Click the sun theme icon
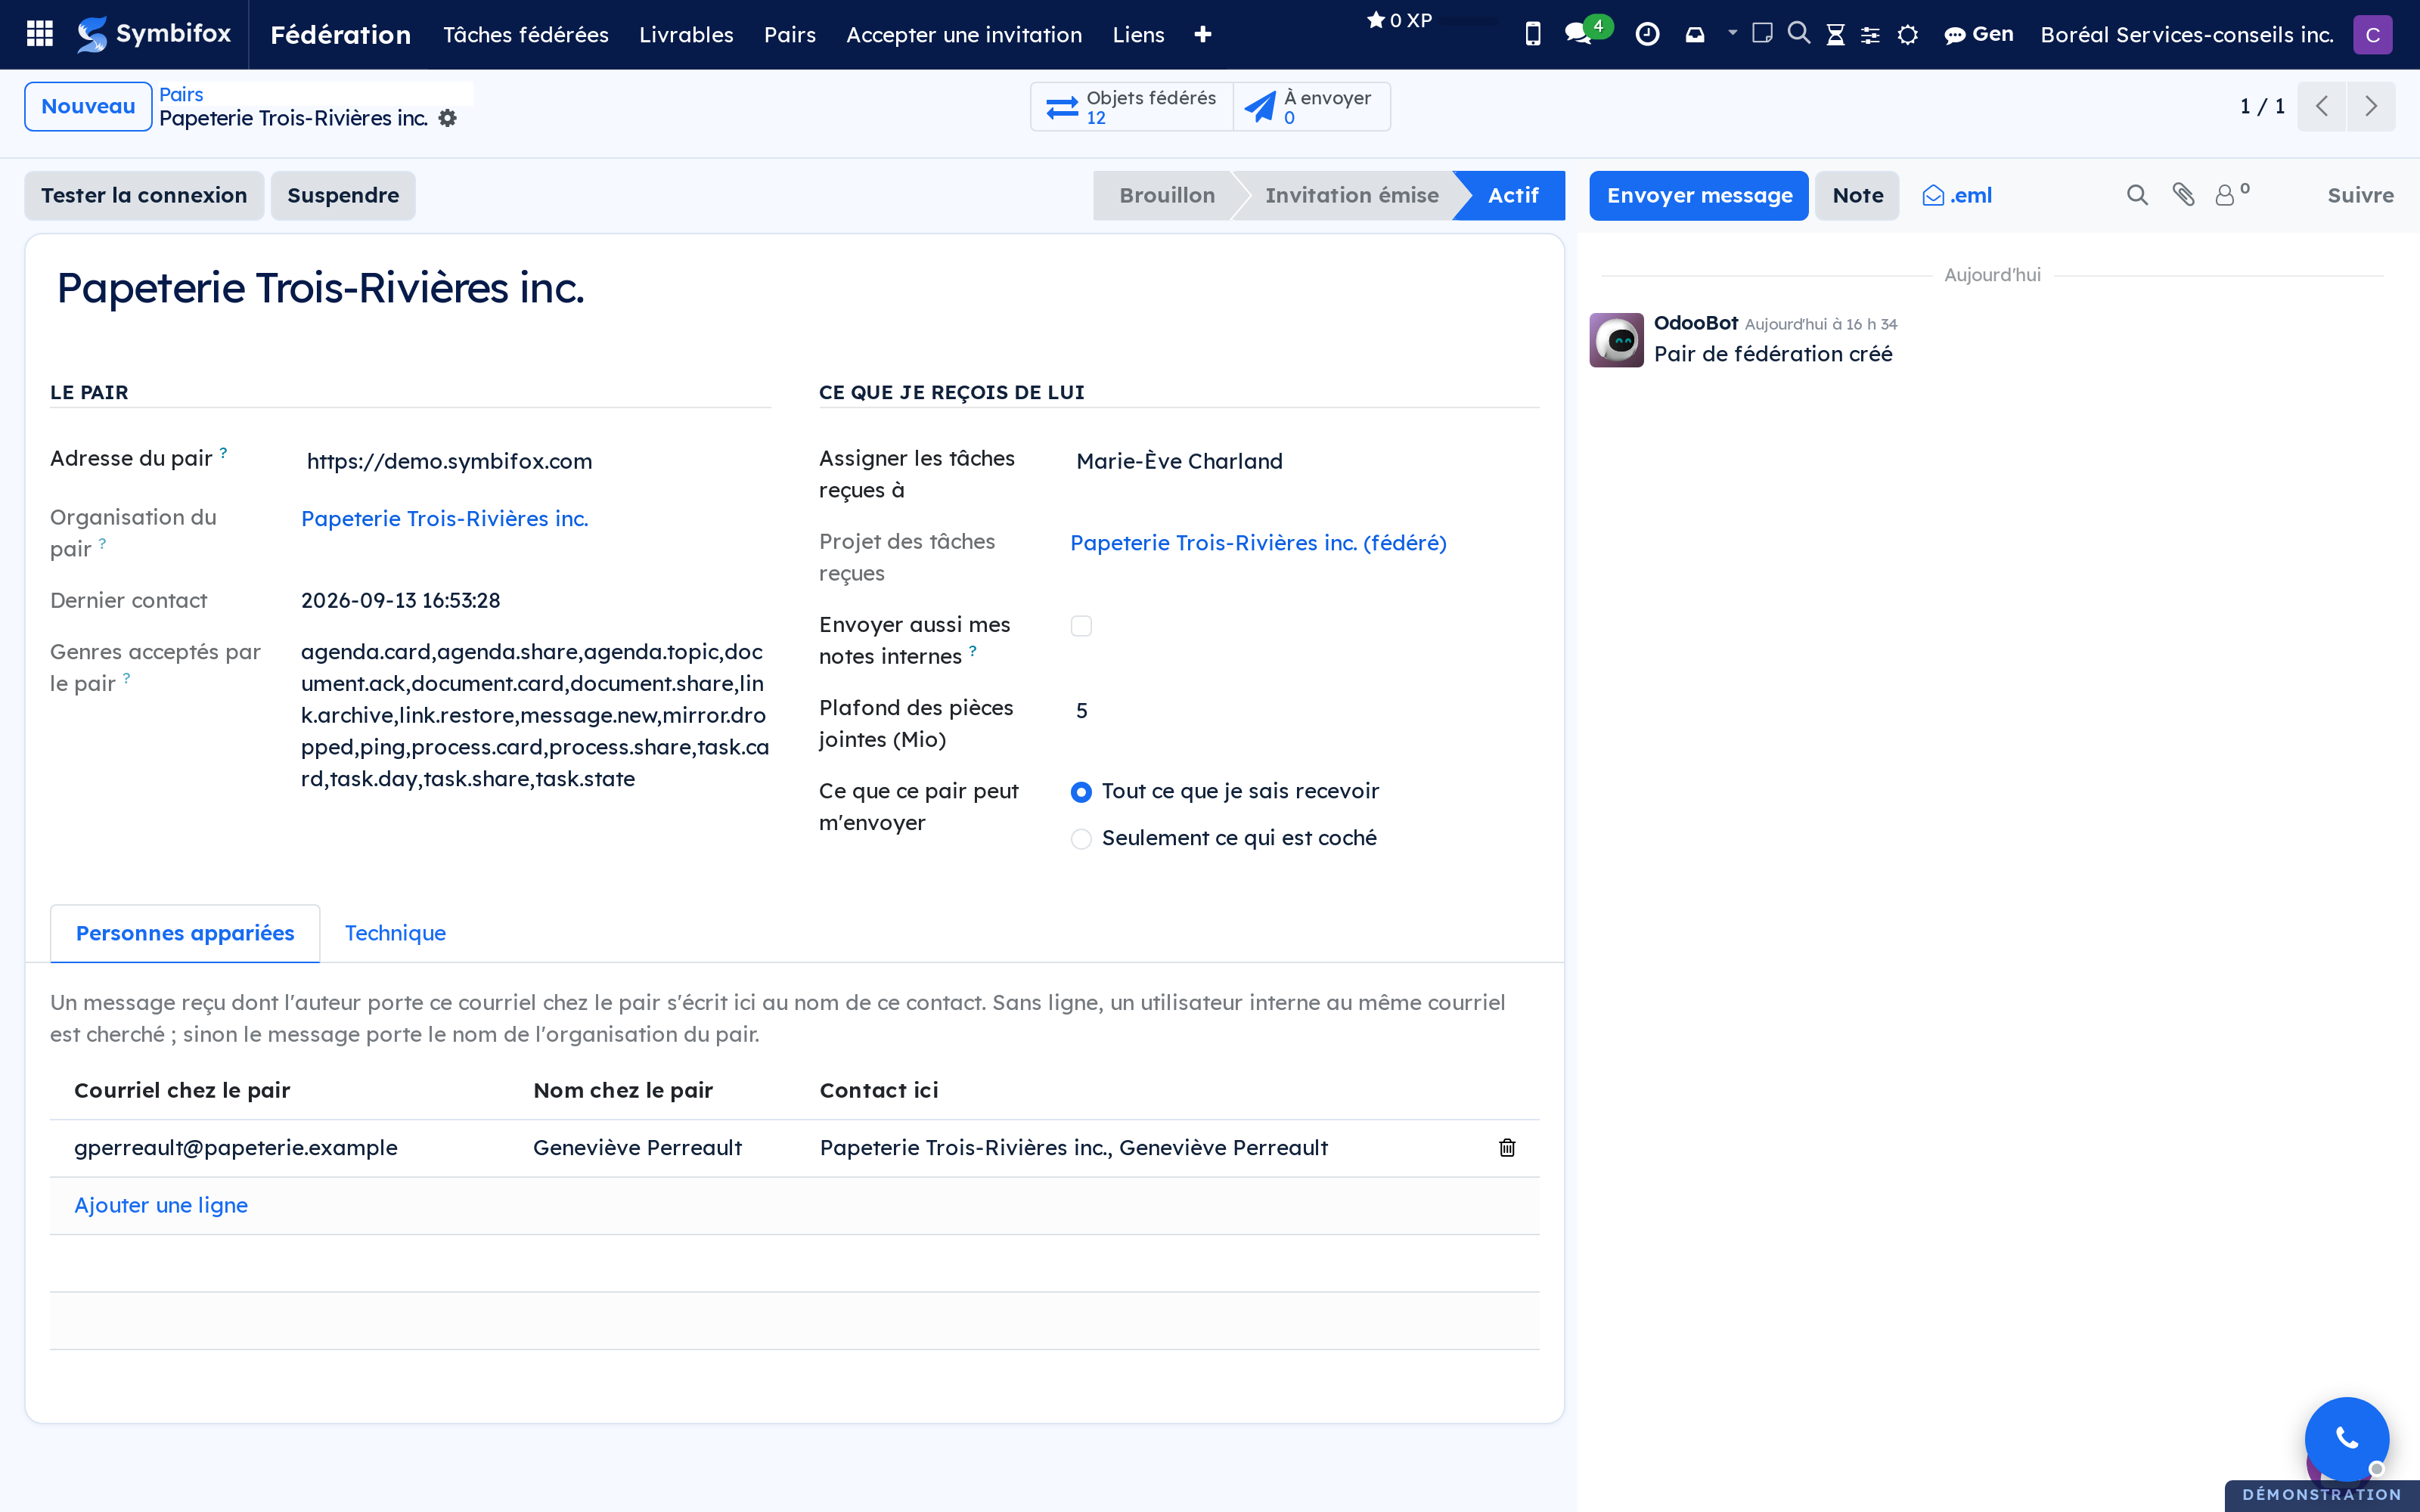Viewport: 2420px width, 1512px height. 1907,35
